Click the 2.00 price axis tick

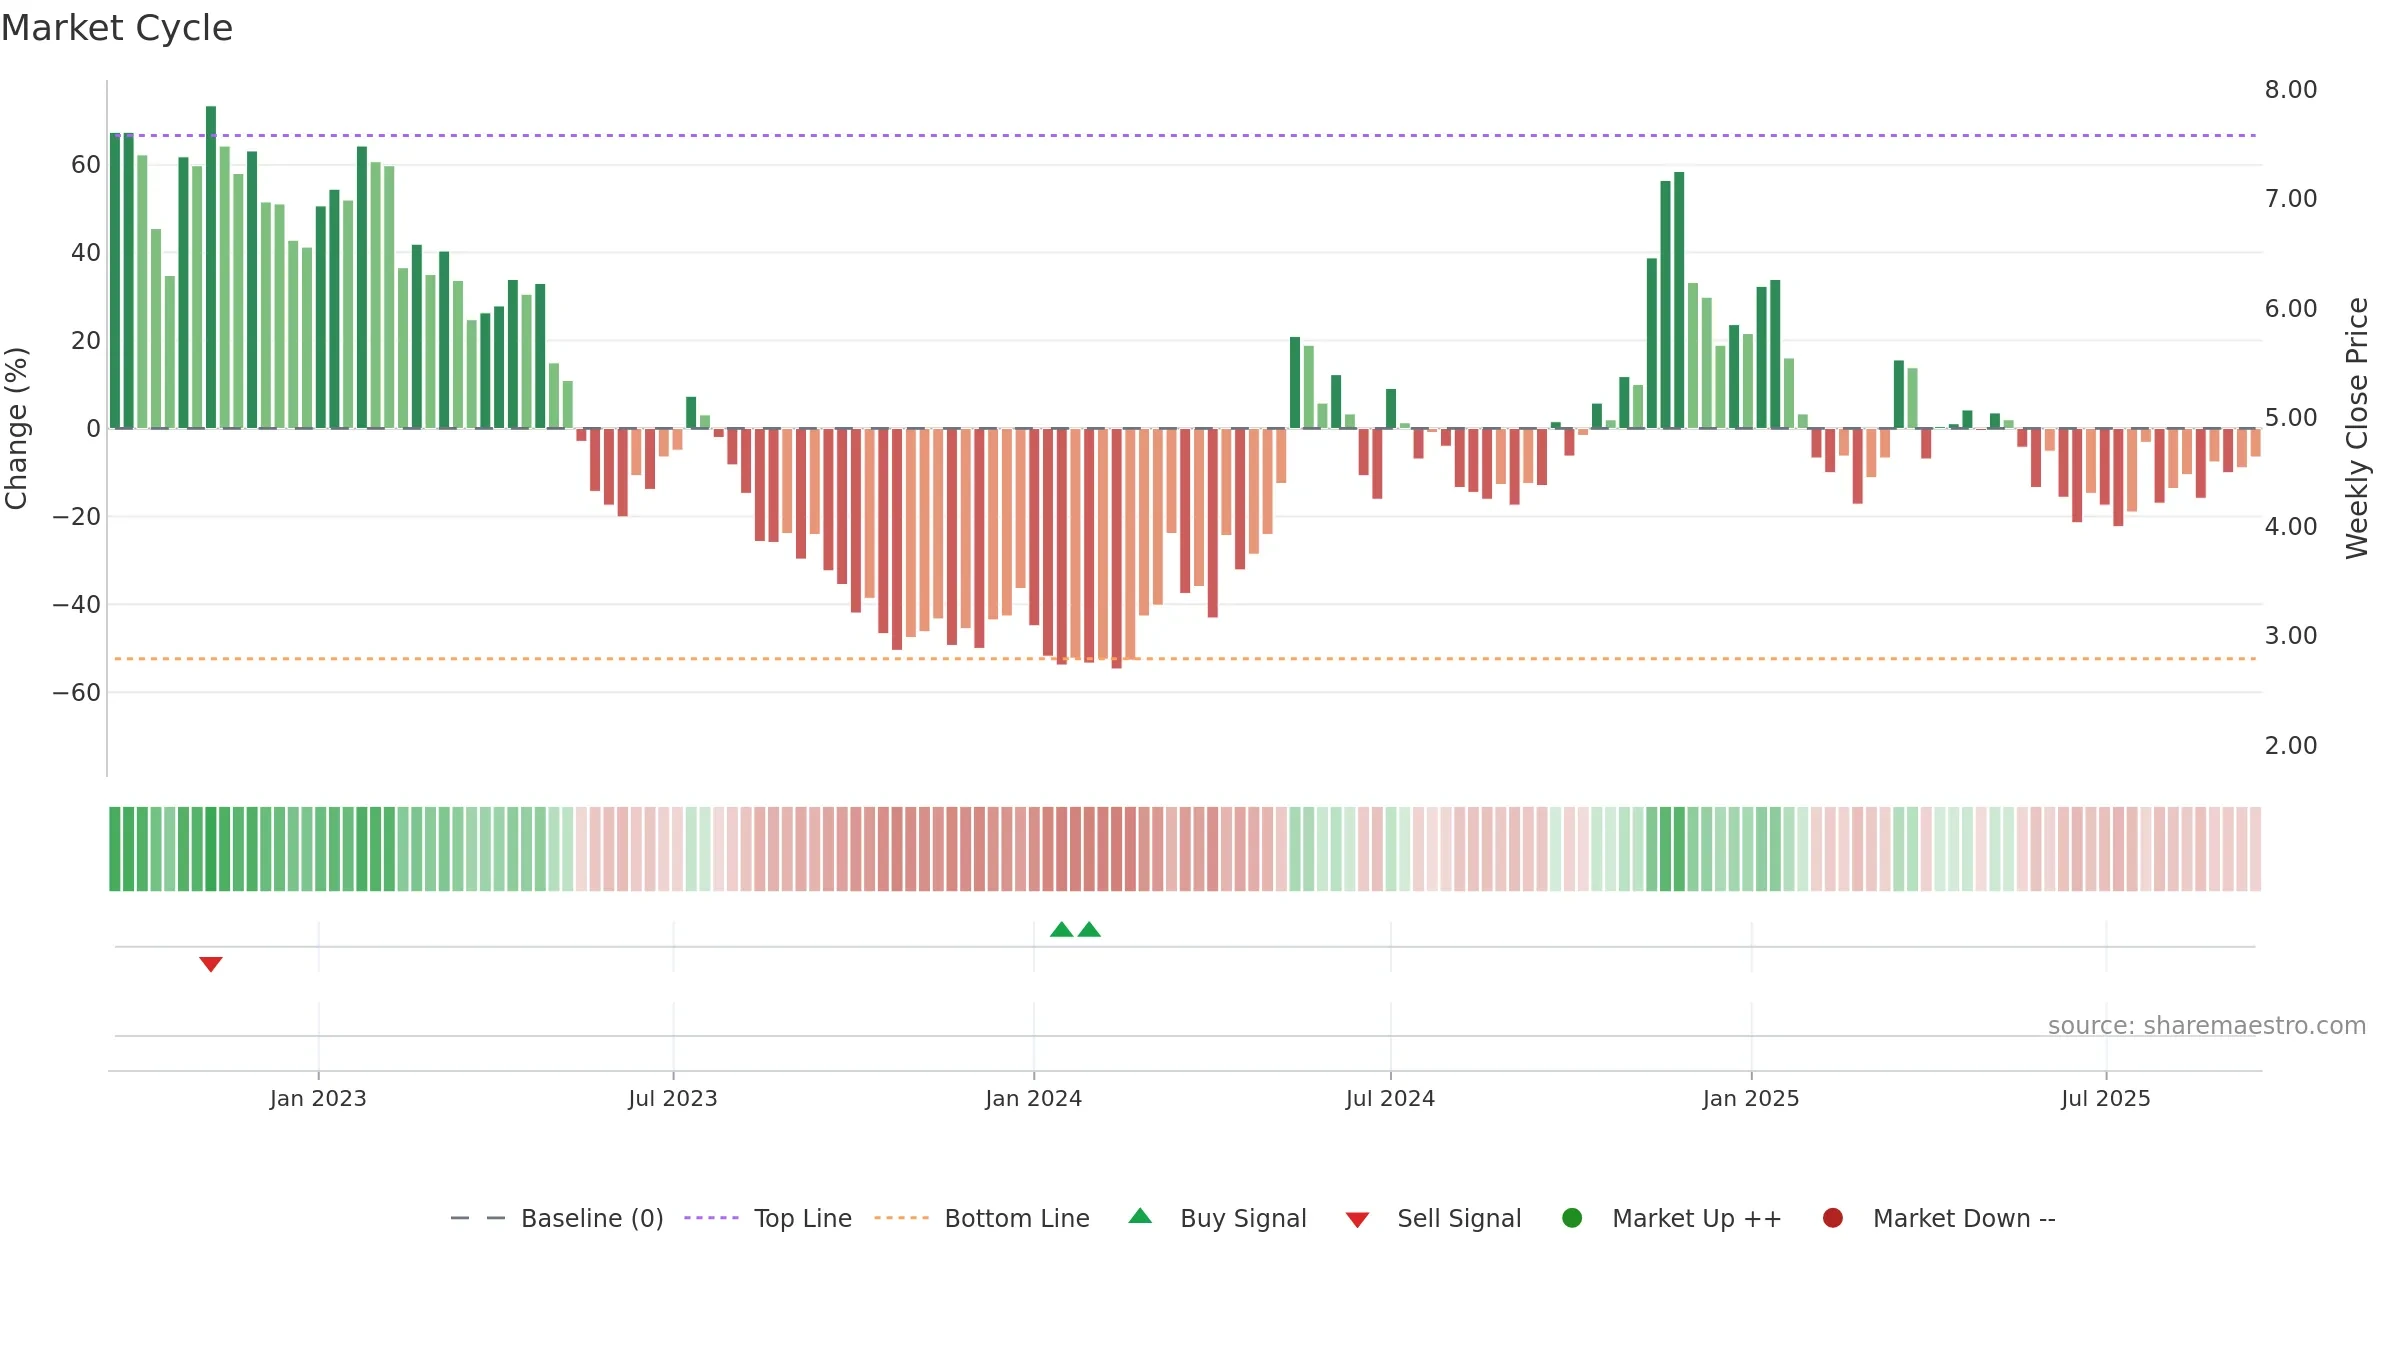pos(2291,746)
